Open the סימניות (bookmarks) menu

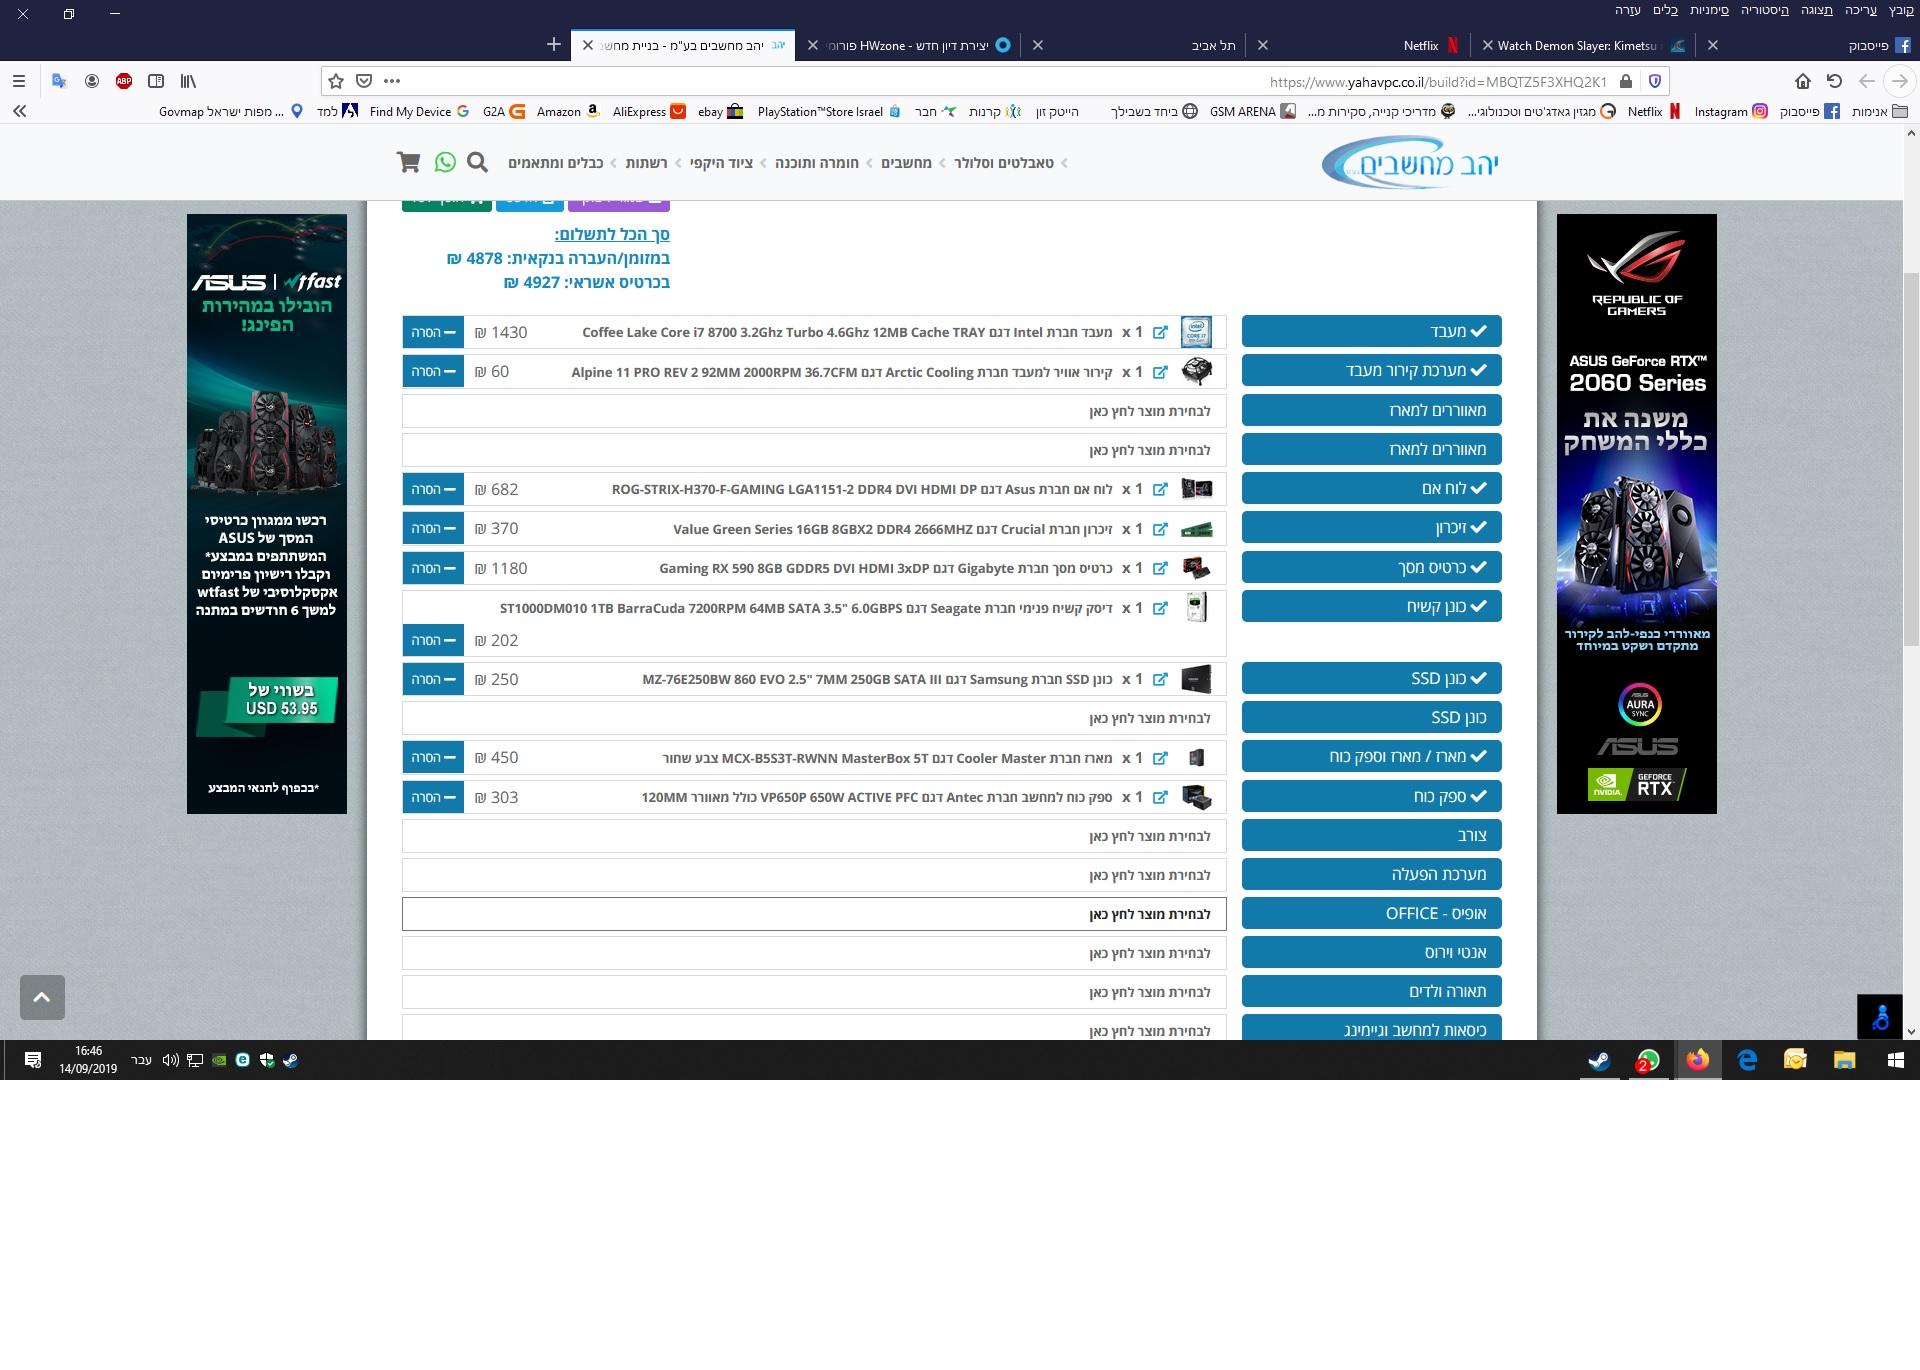[1709, 10]
